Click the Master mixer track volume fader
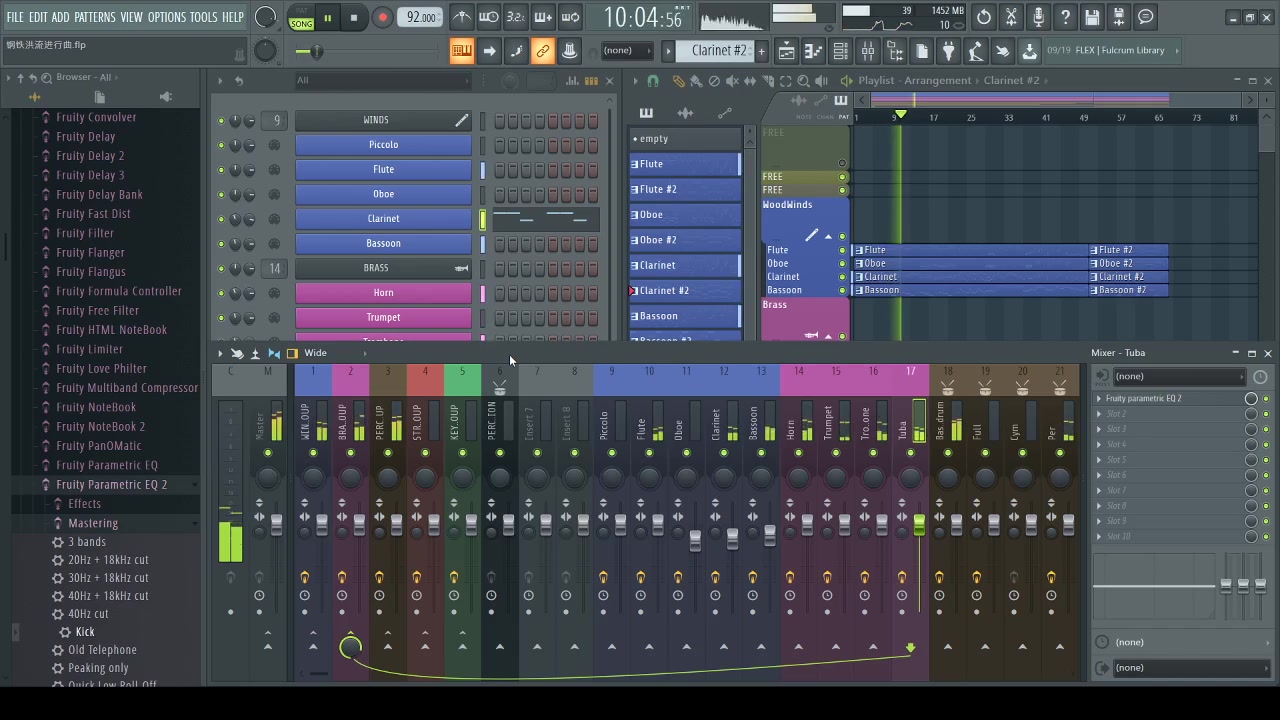 click(276, 524)
